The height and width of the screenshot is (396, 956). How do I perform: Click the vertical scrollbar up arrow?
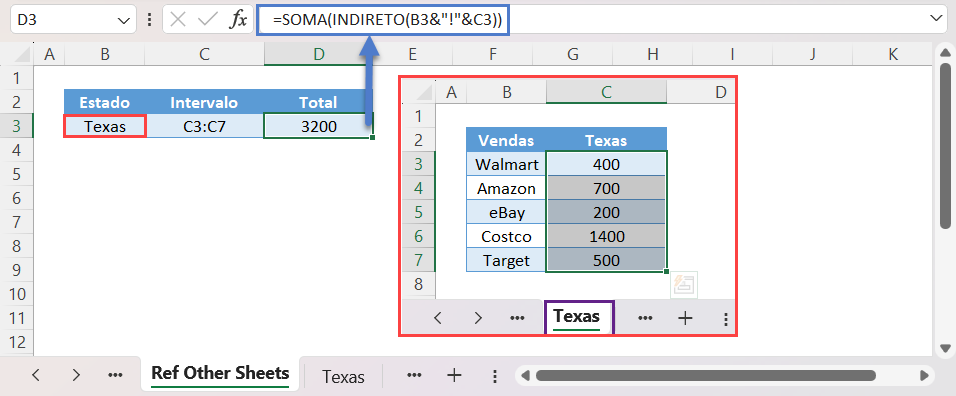click(x=945, y=53)
